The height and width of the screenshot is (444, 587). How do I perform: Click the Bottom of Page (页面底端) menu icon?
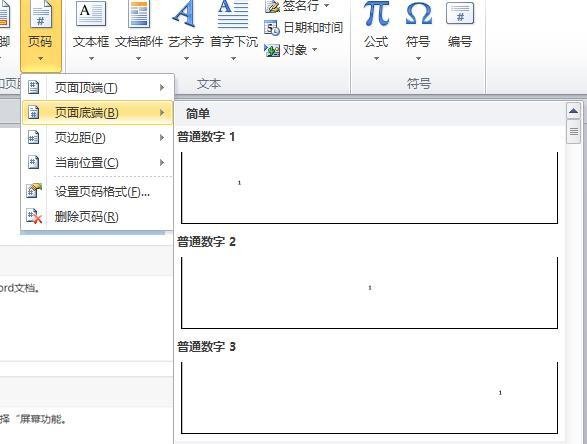coord(34,112)
